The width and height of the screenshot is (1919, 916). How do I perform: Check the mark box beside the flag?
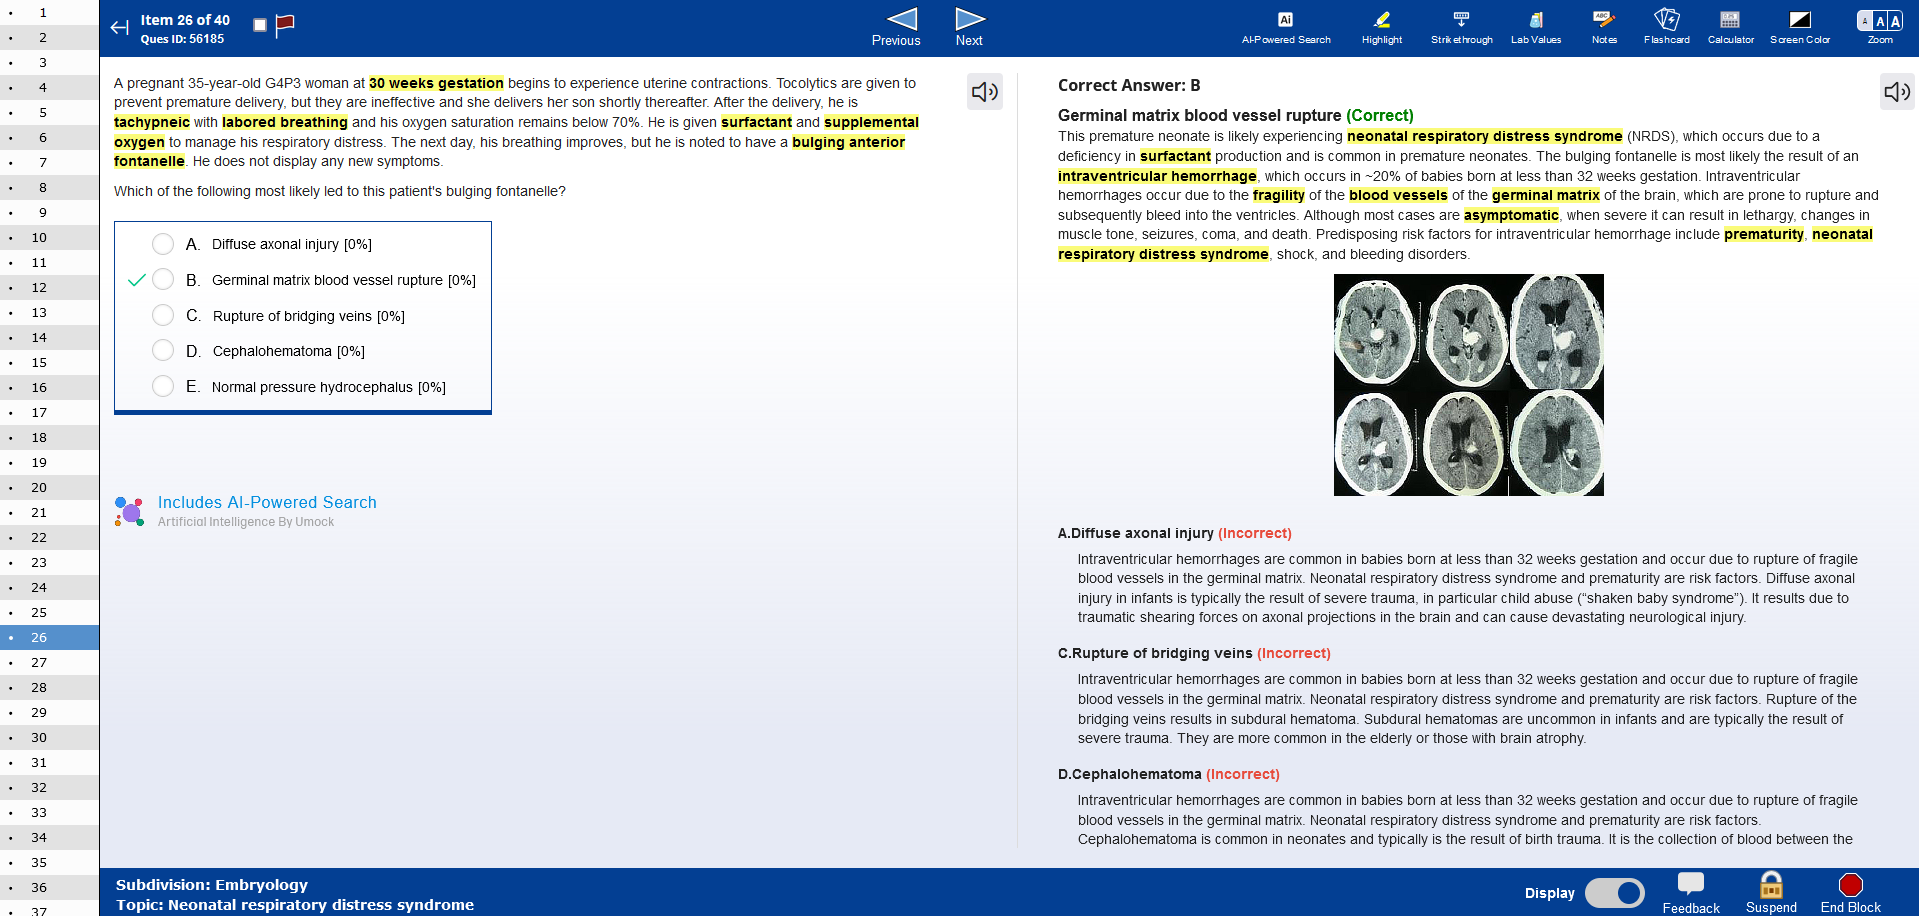(x=260, y=25)
